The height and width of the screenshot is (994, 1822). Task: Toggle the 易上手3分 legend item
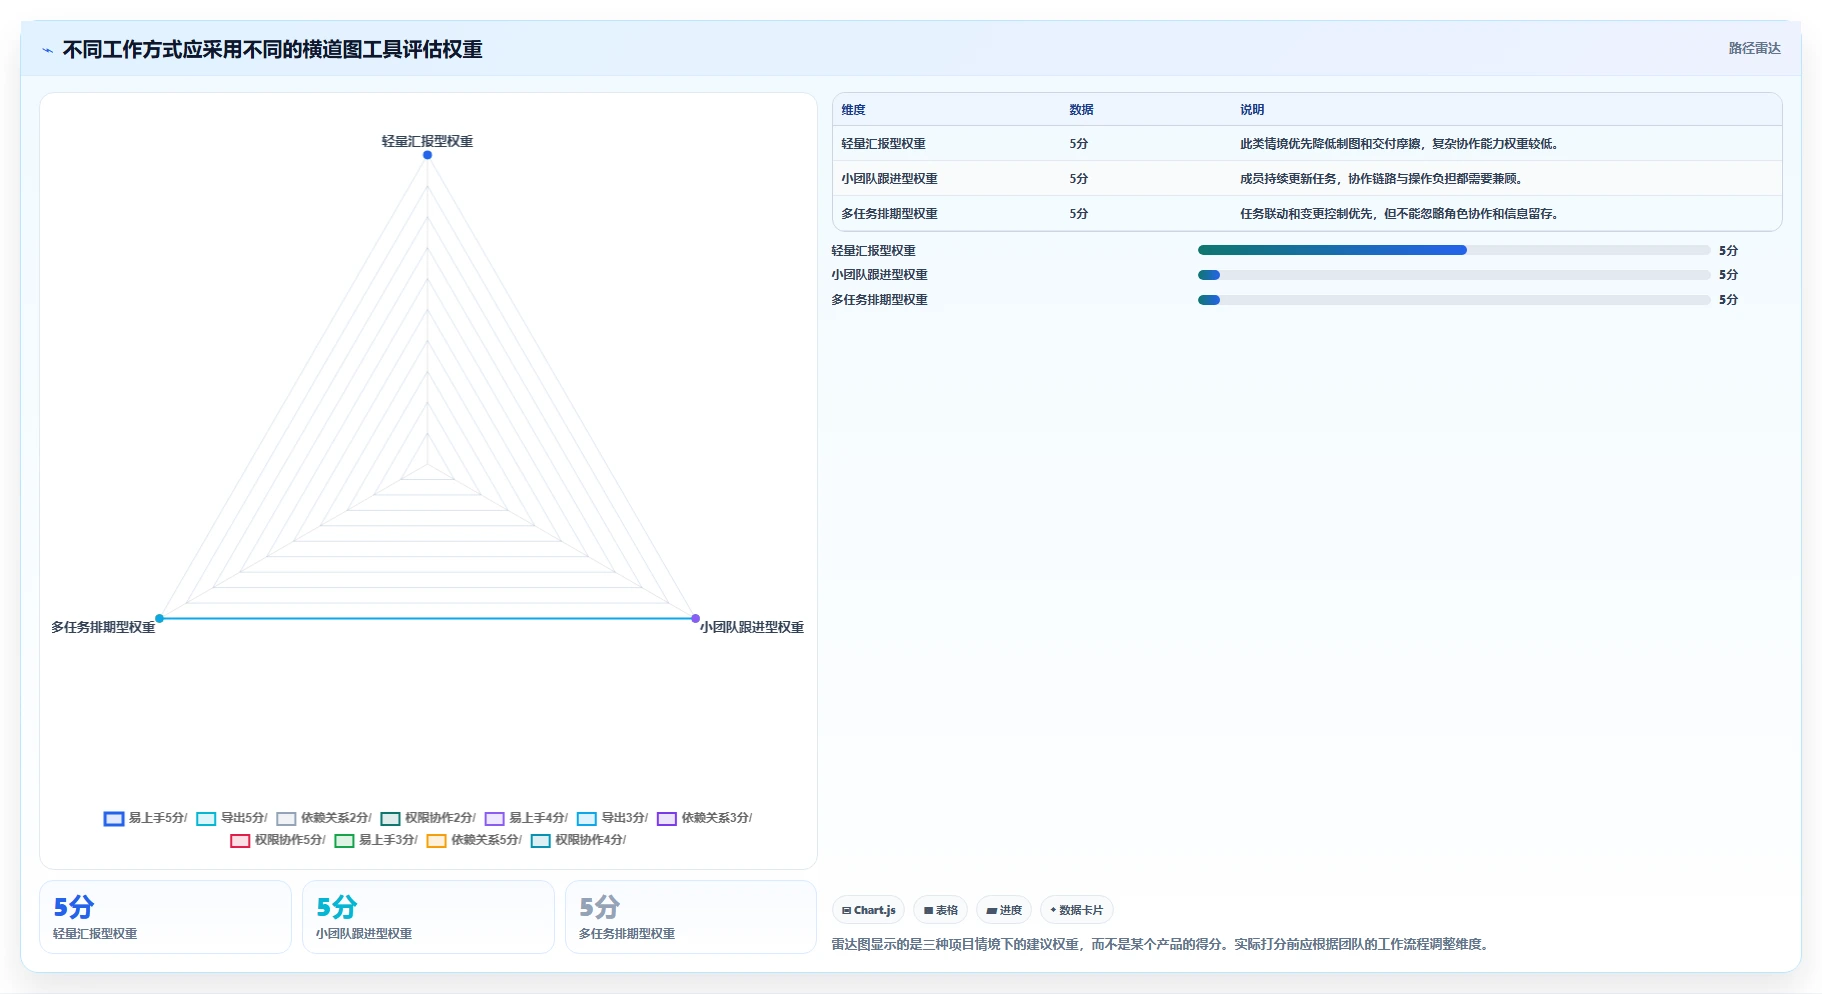376,840
